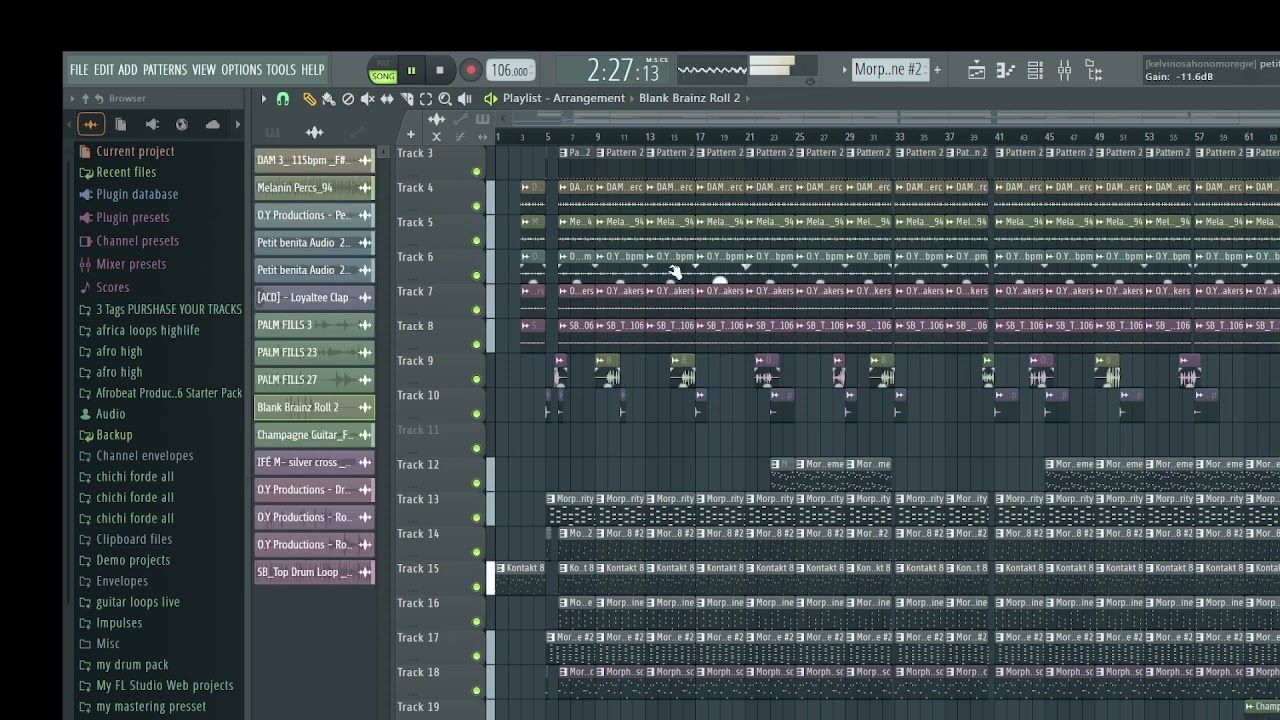Toggle the Browser via its toolbar icon

point(1094,70)
